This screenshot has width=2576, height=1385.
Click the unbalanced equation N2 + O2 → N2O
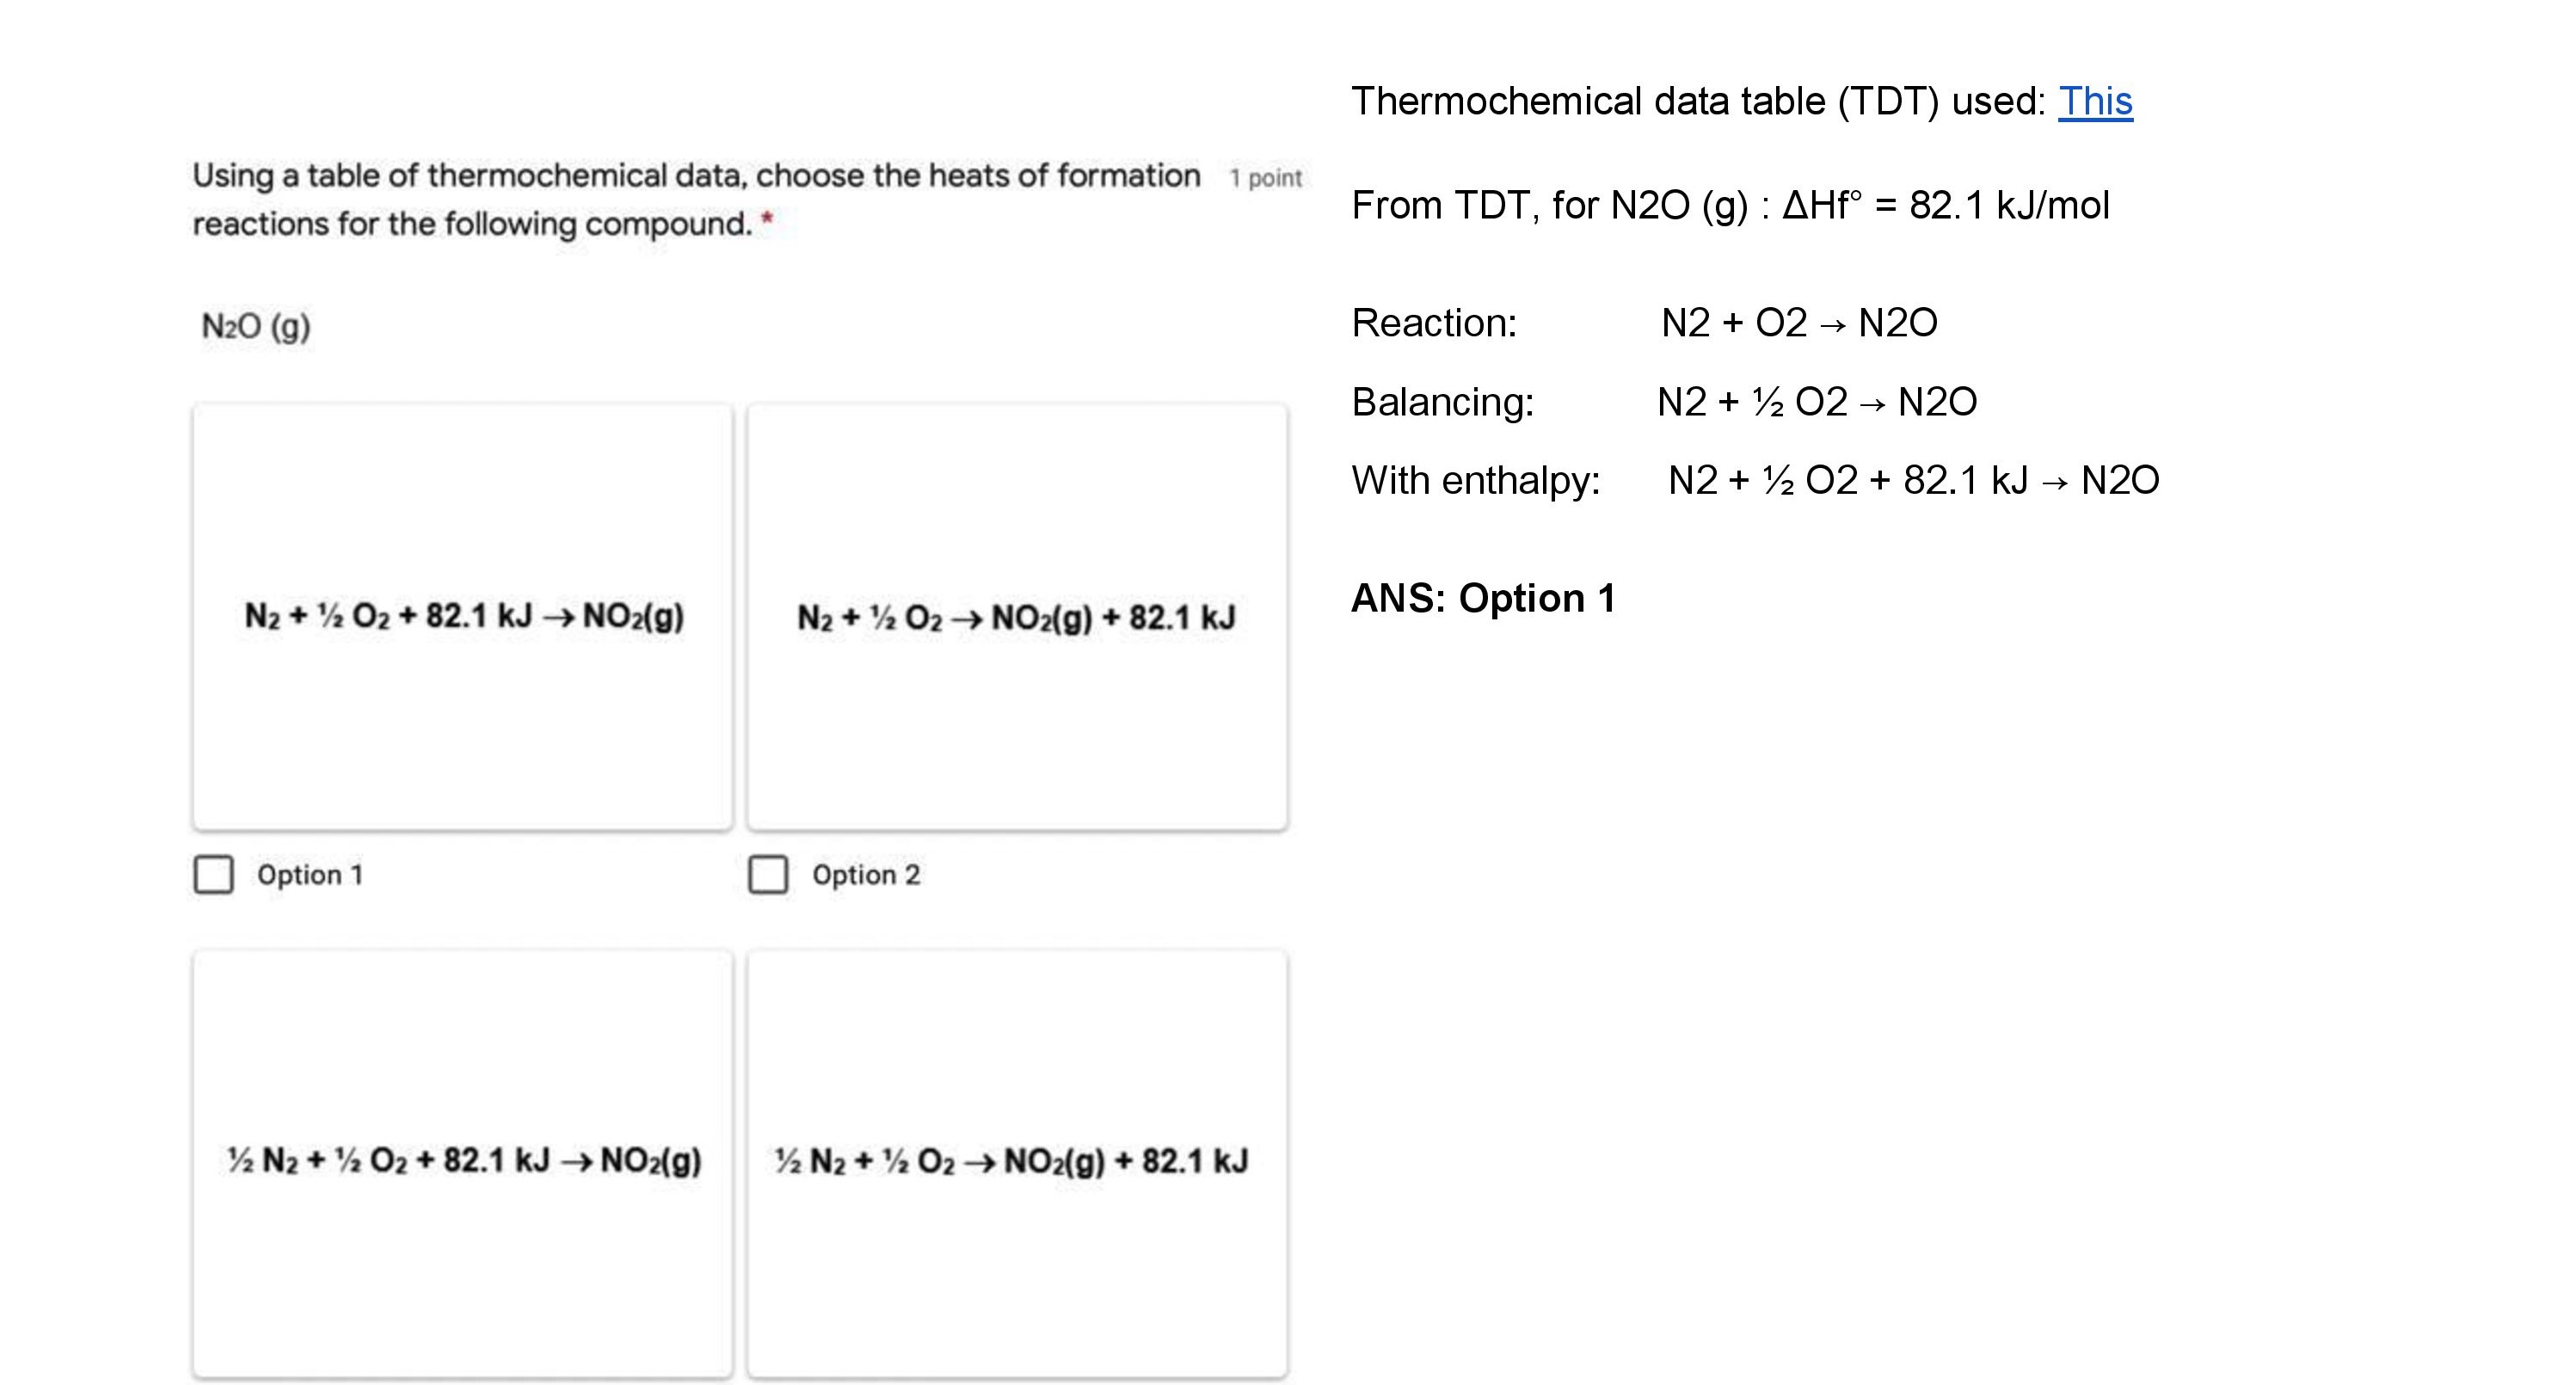pyautogui.click(x=1799, y=323)
